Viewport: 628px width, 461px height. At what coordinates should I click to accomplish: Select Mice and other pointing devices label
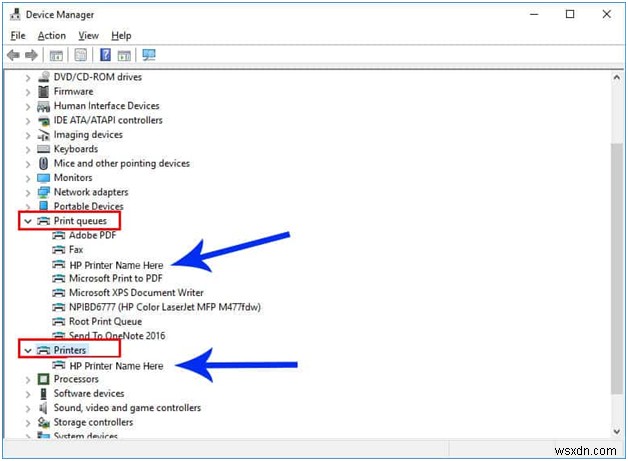(x=122, y=163)
